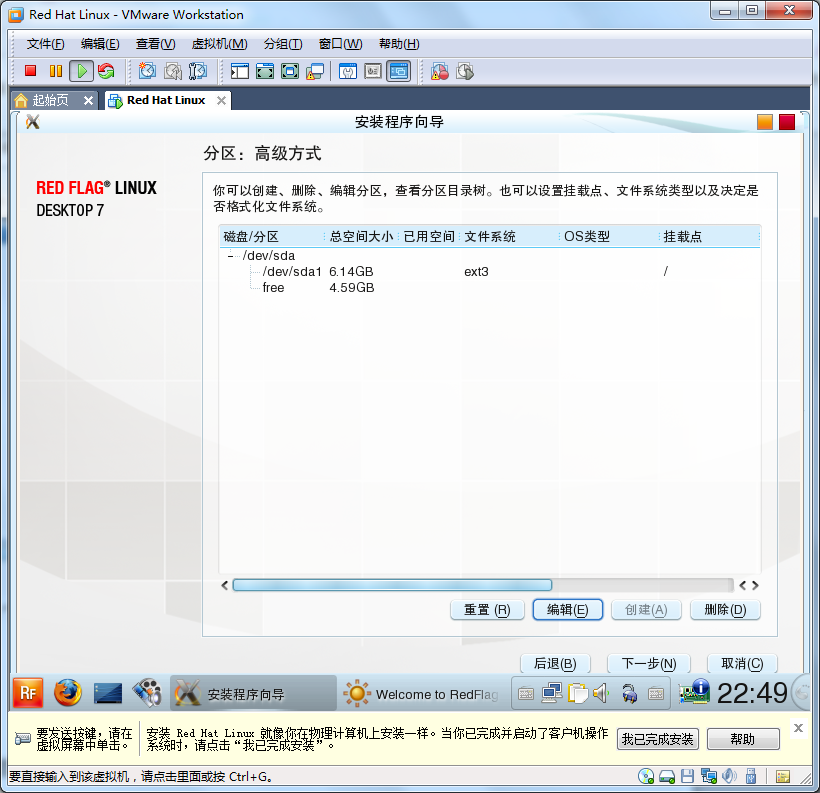
Task: Cancel installation with 取消(C) button
Action: point(742,664)
